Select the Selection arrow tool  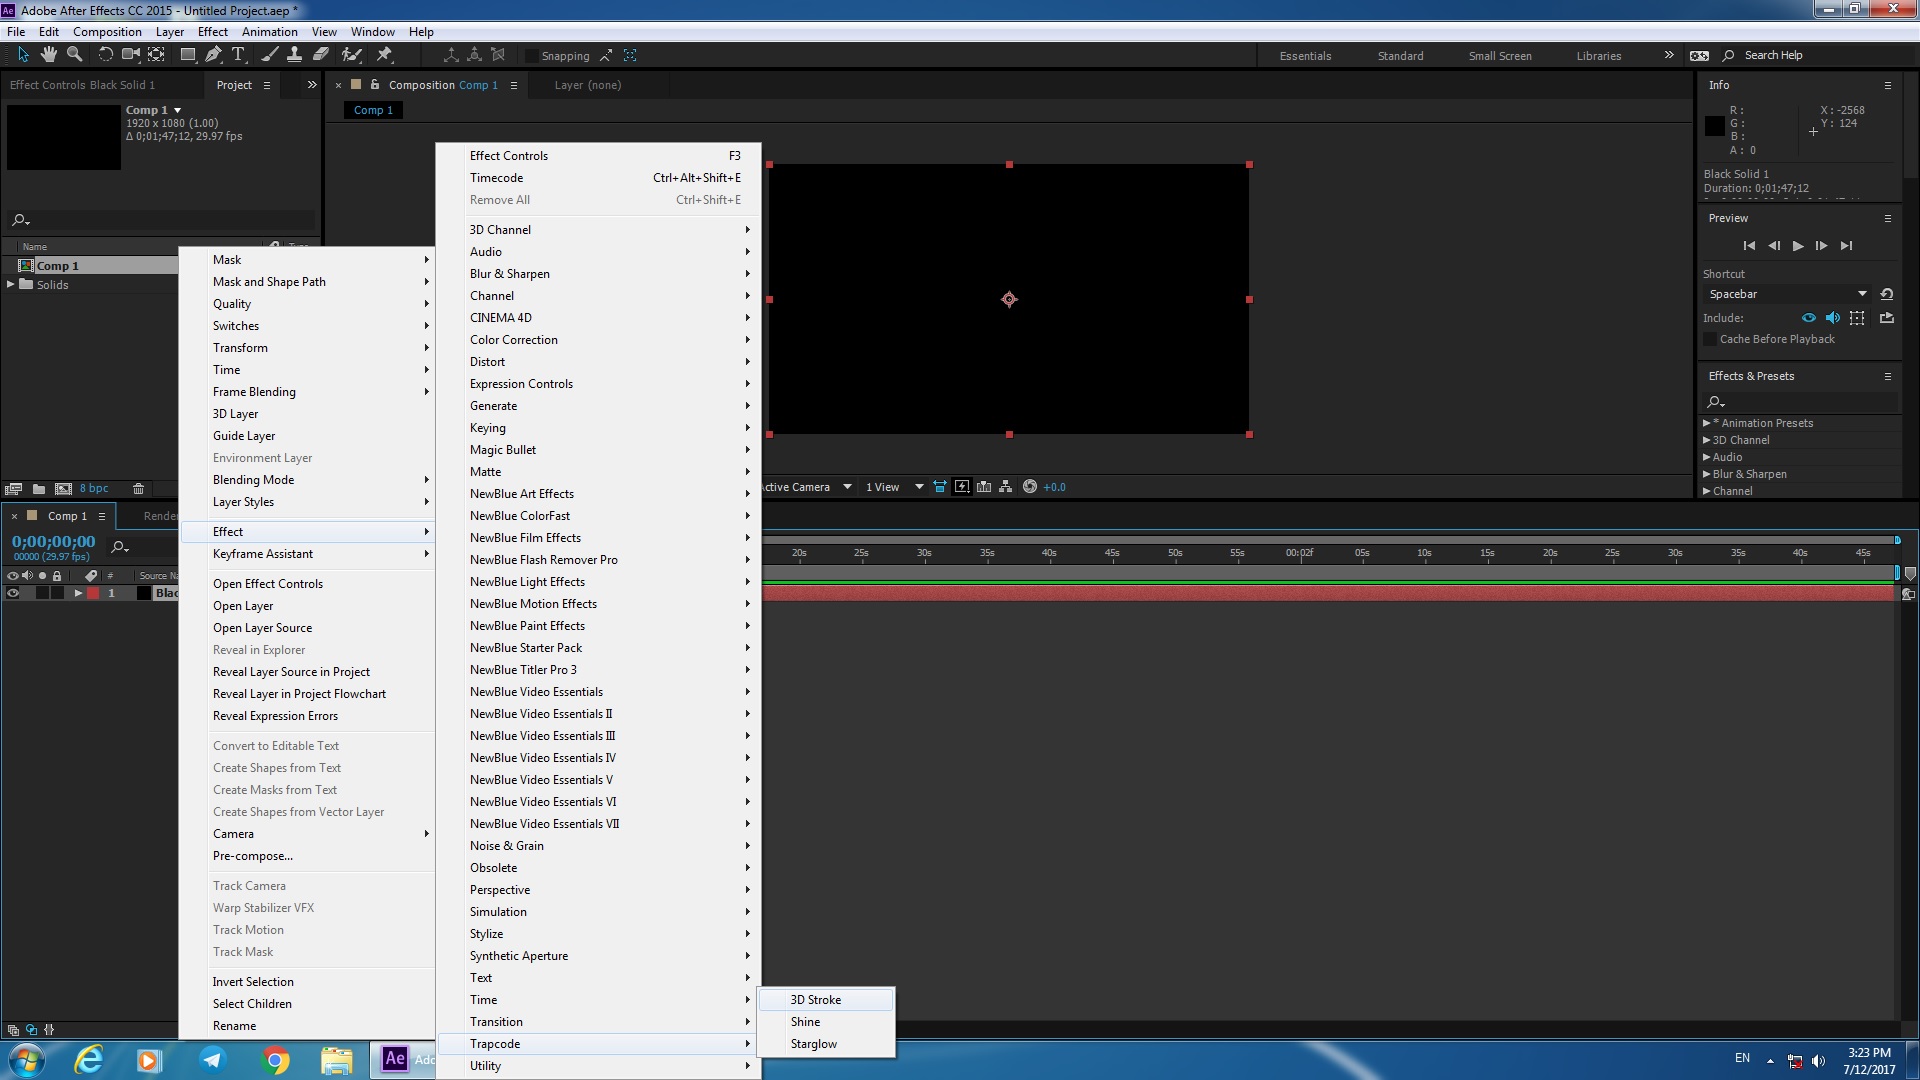23,55
